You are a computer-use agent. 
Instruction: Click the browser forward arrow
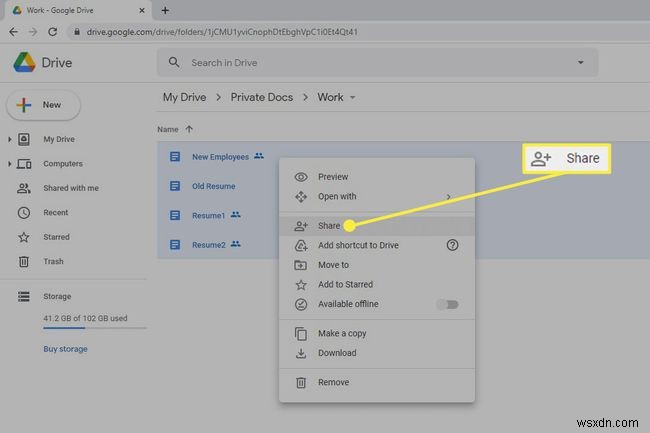33,32
